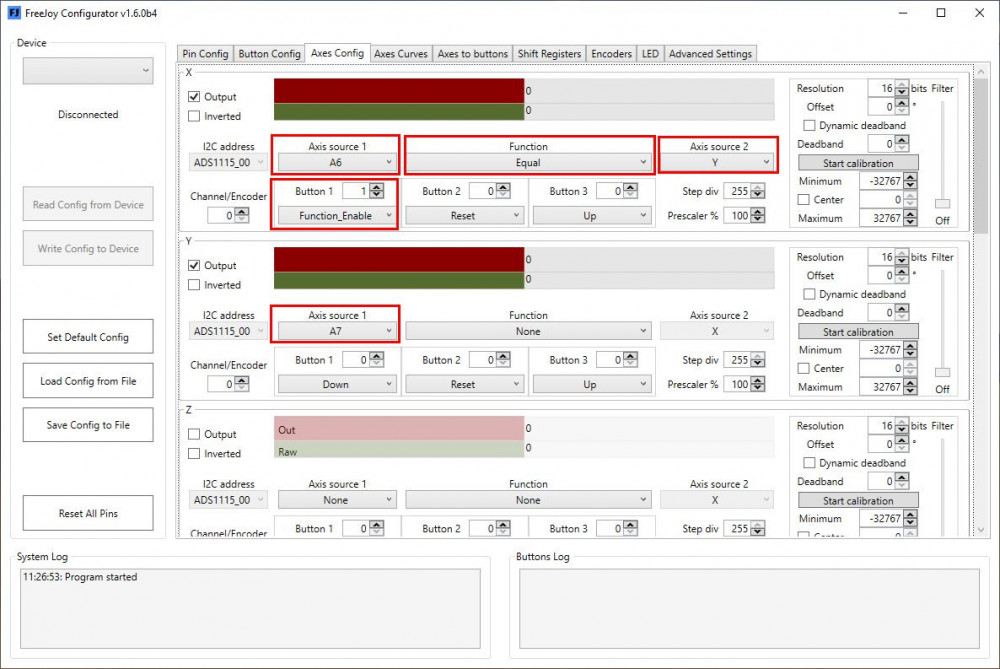Open X Button 1 Function_Enable dropdown
The width and height of the screenshot is (1000, 669).
337,216
